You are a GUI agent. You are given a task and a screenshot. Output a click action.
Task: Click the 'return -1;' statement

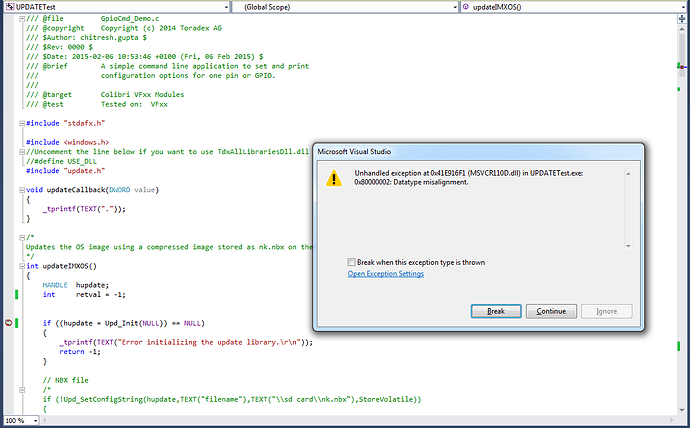[x=80, y=351]
